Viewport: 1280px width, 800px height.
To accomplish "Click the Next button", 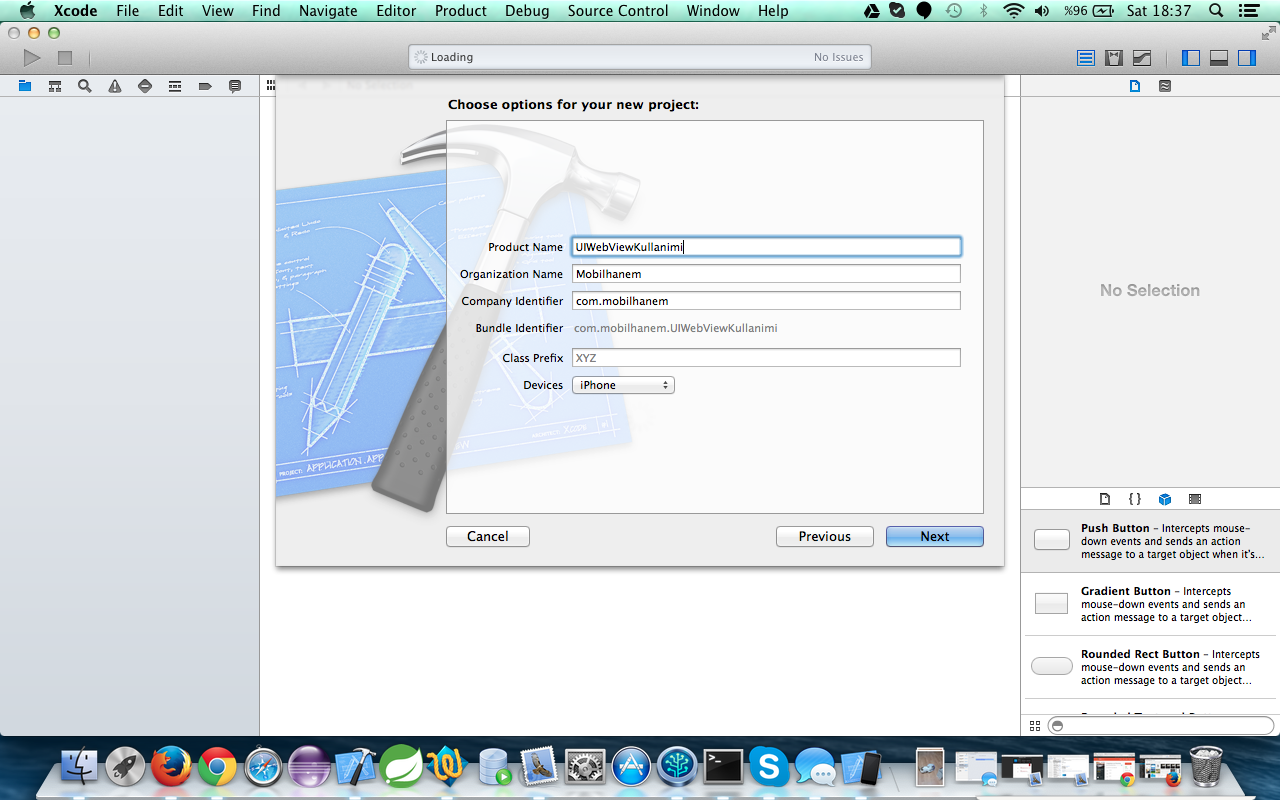I will pyautogui.click(x=935, y=536).
